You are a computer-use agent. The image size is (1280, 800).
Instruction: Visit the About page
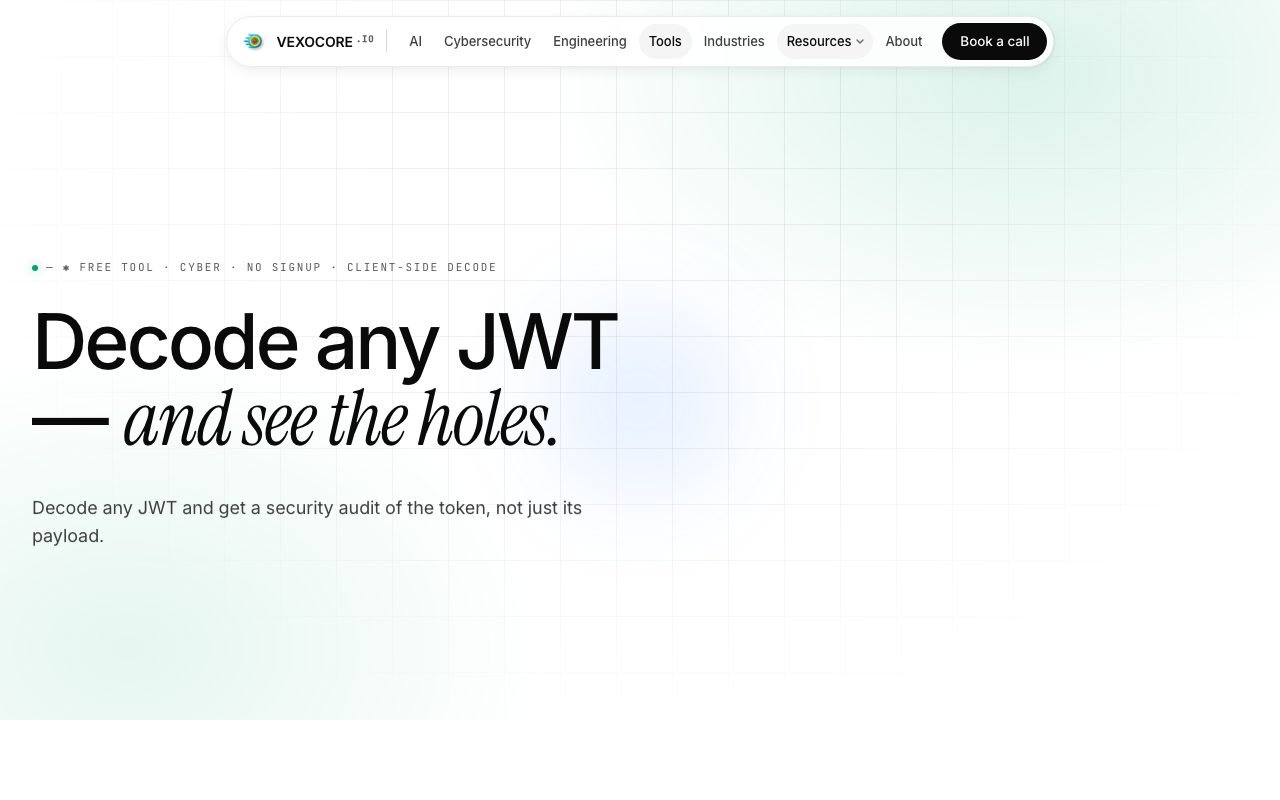click(904, 41)
